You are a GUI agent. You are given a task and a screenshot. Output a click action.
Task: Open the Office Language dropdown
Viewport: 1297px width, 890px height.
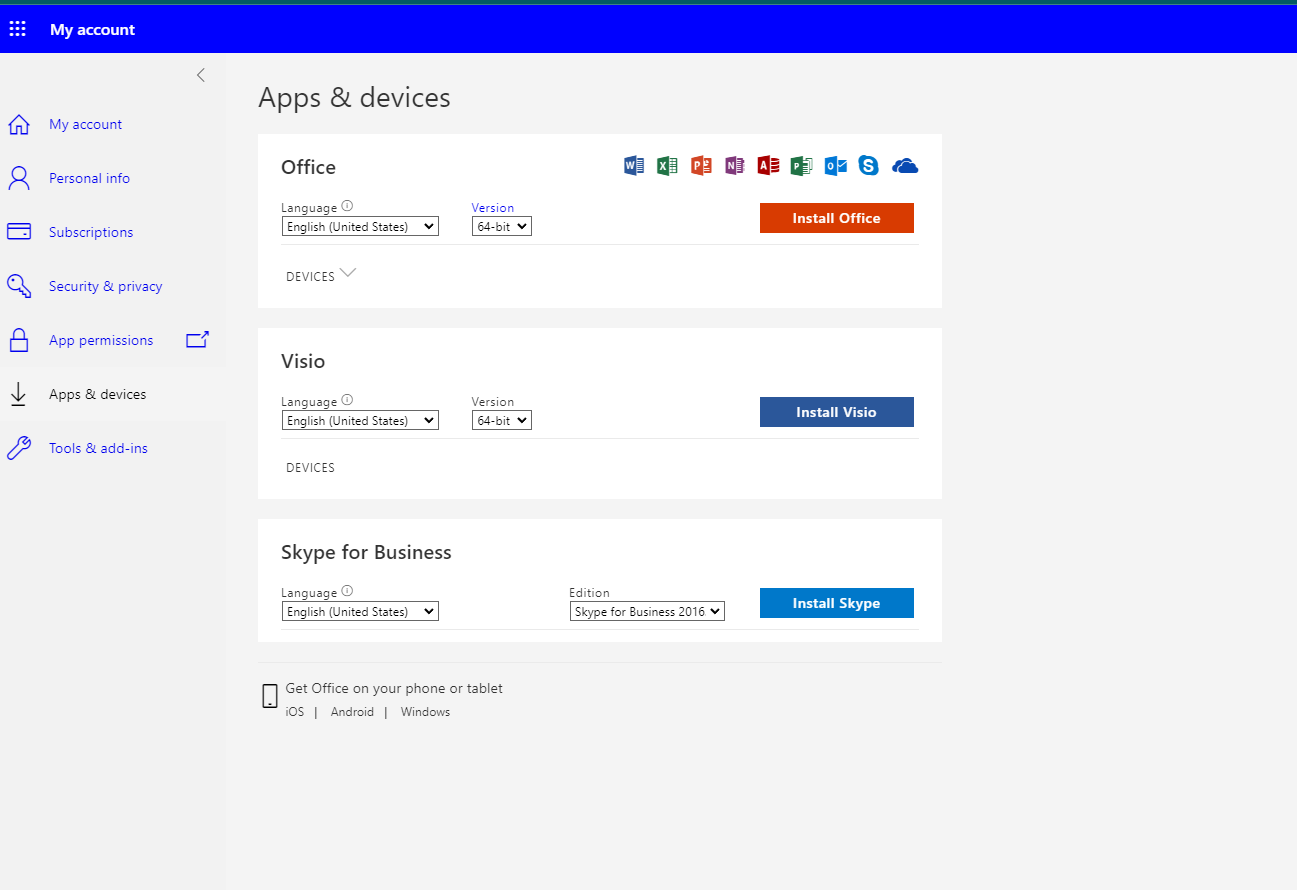(360, 227)
